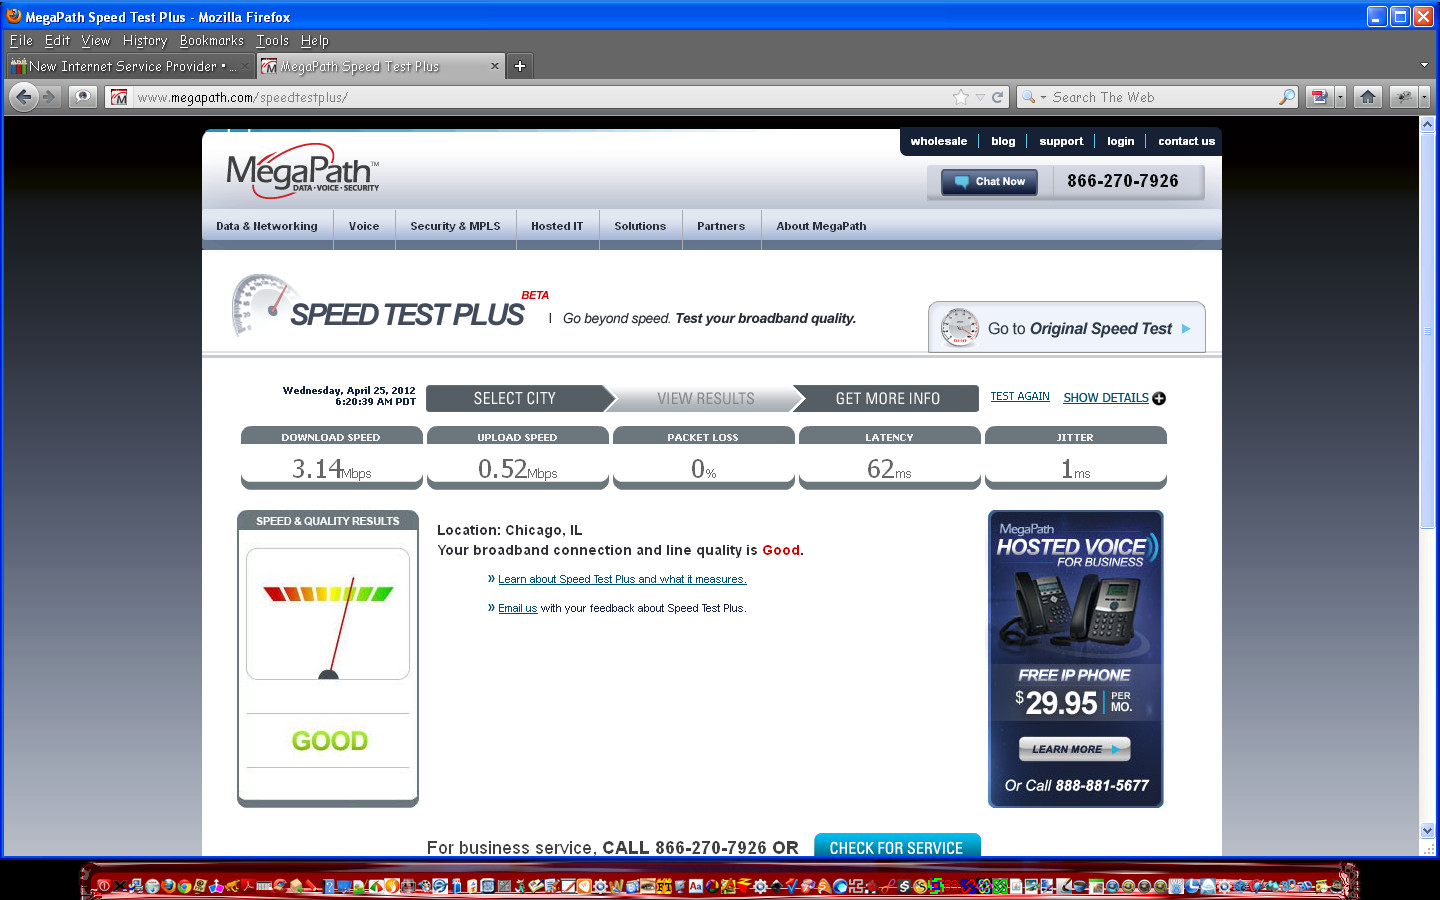The height and width of the screenshot is (900, 1440).
Task: Open the Security & MPLS nav item
Action: pyautogui.click(x=455, y=226)
